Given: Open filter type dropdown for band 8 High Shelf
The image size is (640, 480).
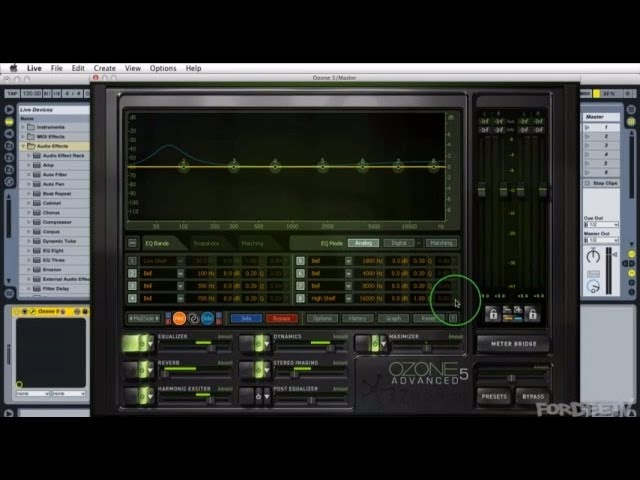Looking at the screenshot, I should [x=348, y=298].
